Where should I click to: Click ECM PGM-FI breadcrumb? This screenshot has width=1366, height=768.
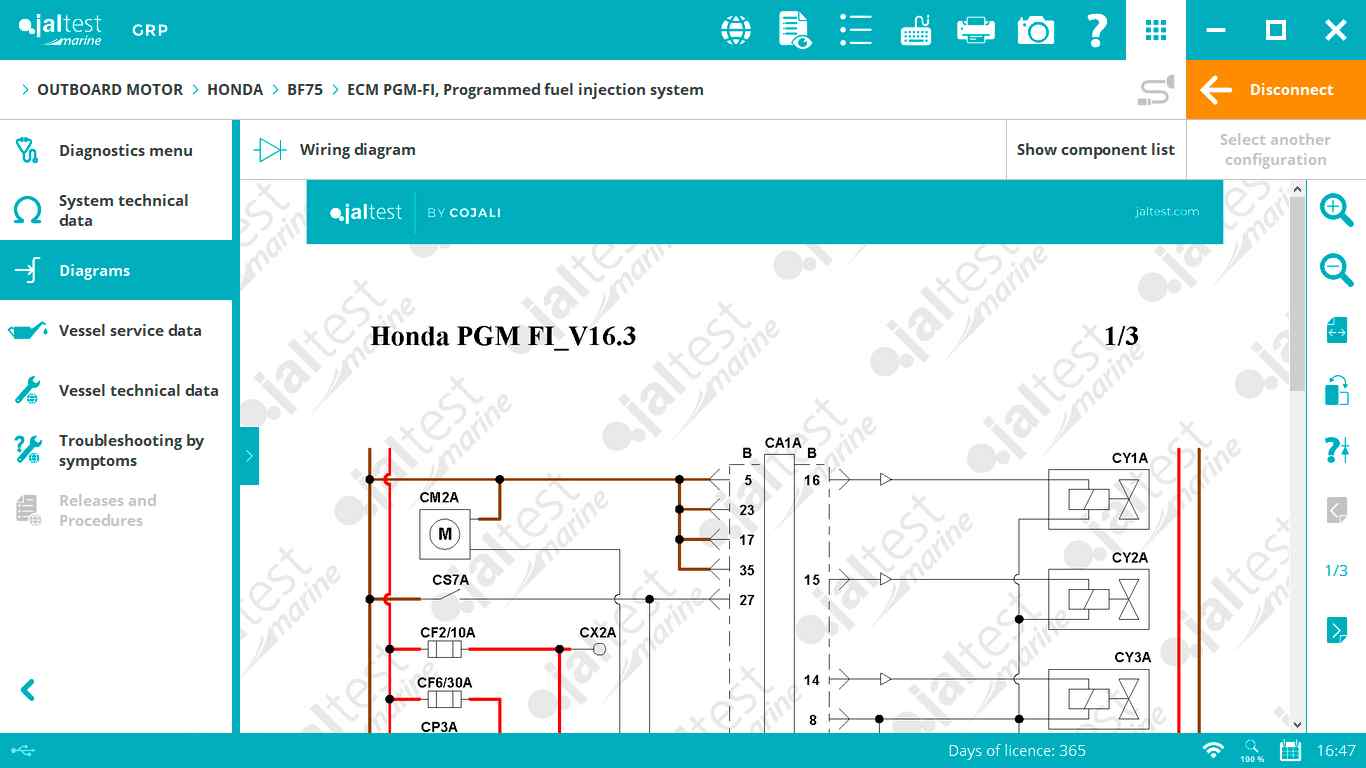click(x=525, y=90)
